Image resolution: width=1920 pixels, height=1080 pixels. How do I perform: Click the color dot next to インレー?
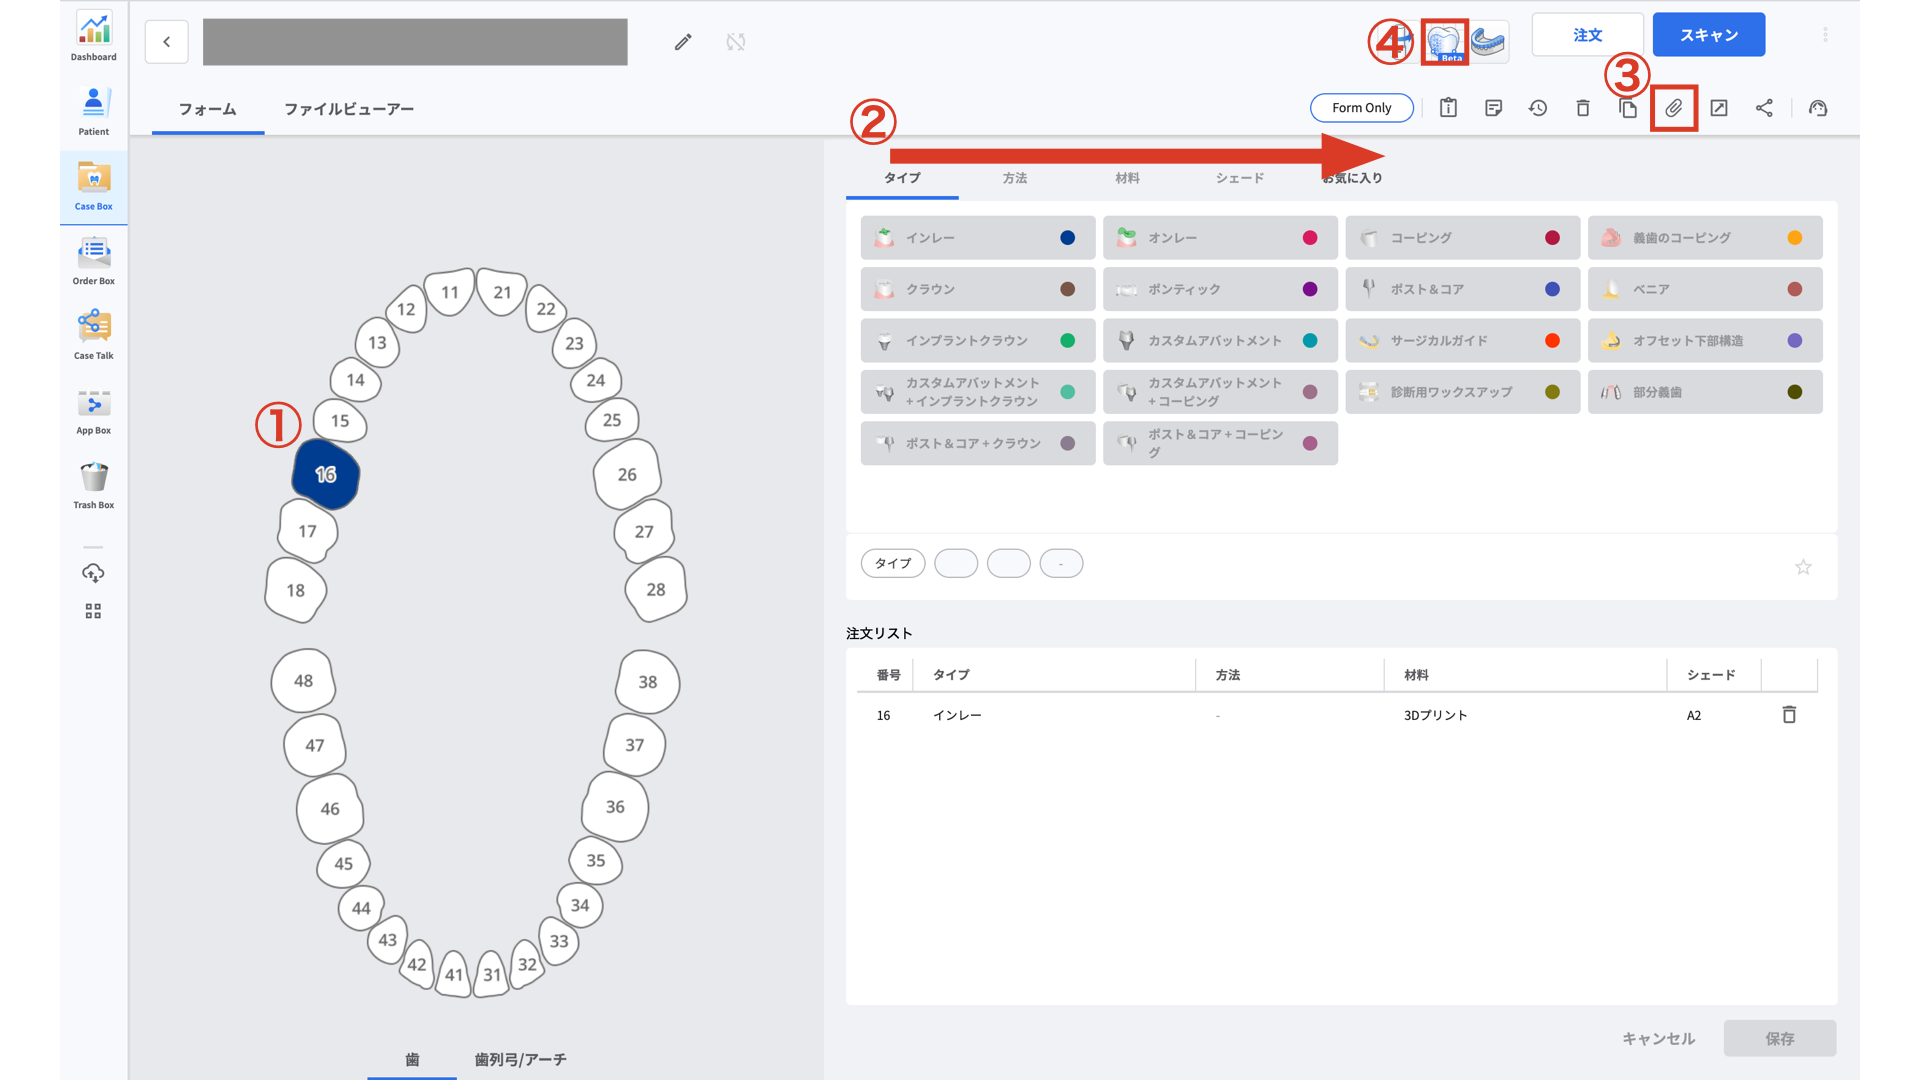pyautogui.click(x=1067, y=238)
